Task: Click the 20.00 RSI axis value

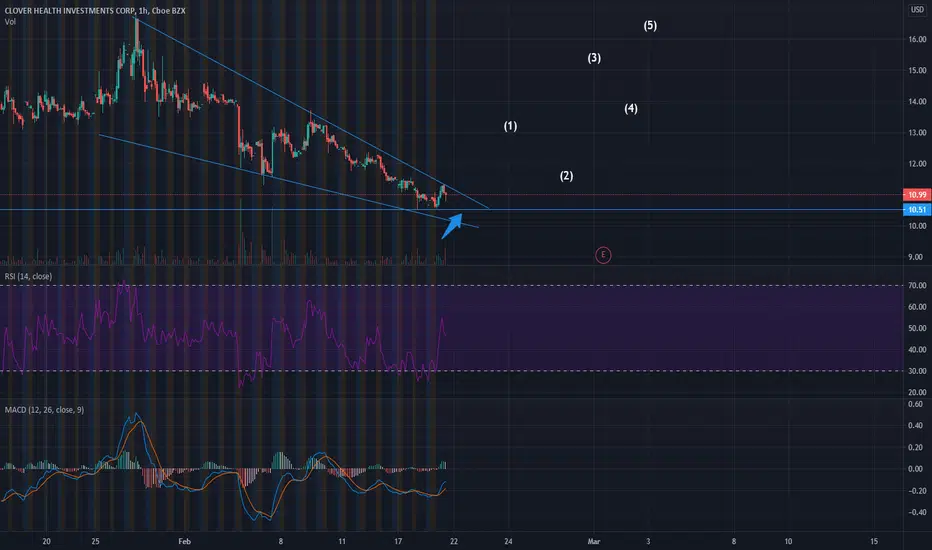Action: tap(917, 392)
